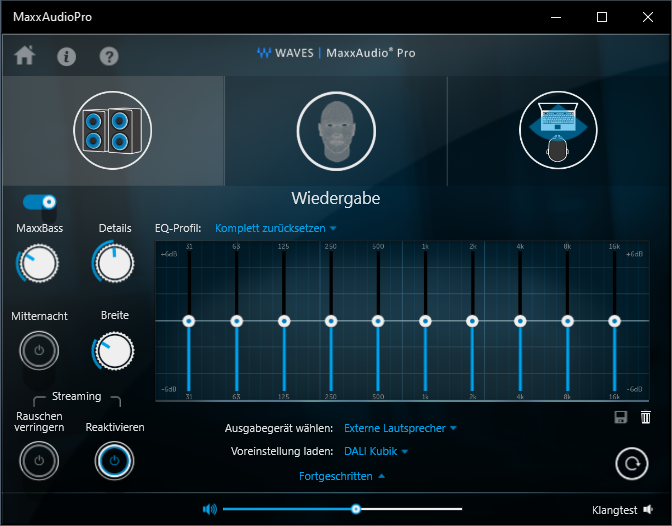The height and width of the screenshot is (526, 672).
Task: Click the Klangtest speaker icon
Action: pyautogui.click(x=648, y=509)
